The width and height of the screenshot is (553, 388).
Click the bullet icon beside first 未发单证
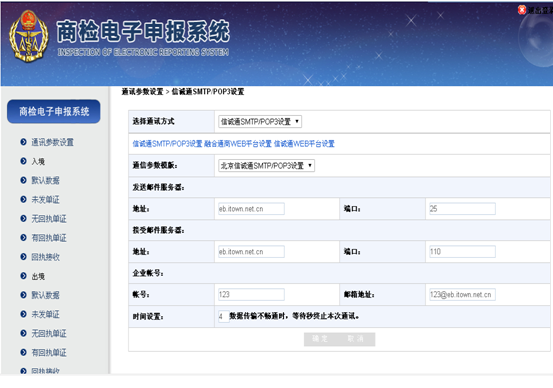point(23,199)
